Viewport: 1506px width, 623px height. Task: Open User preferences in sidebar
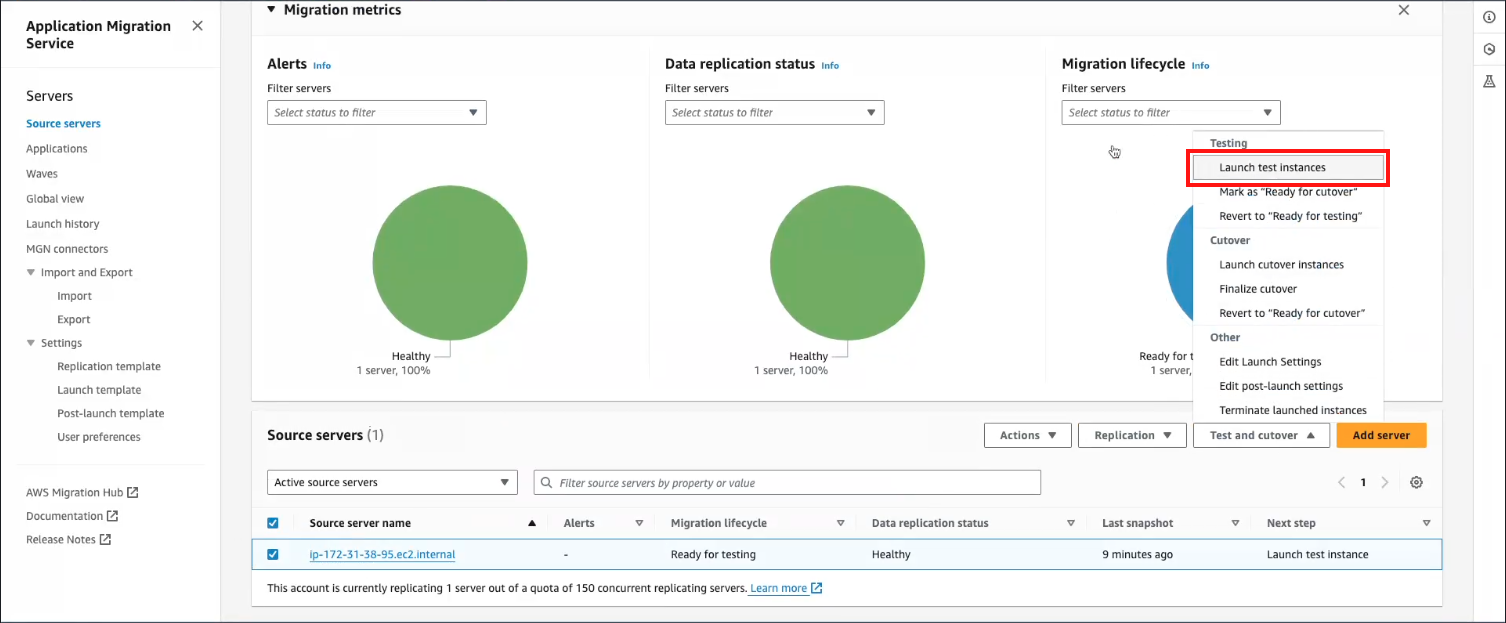click(99, 437)
